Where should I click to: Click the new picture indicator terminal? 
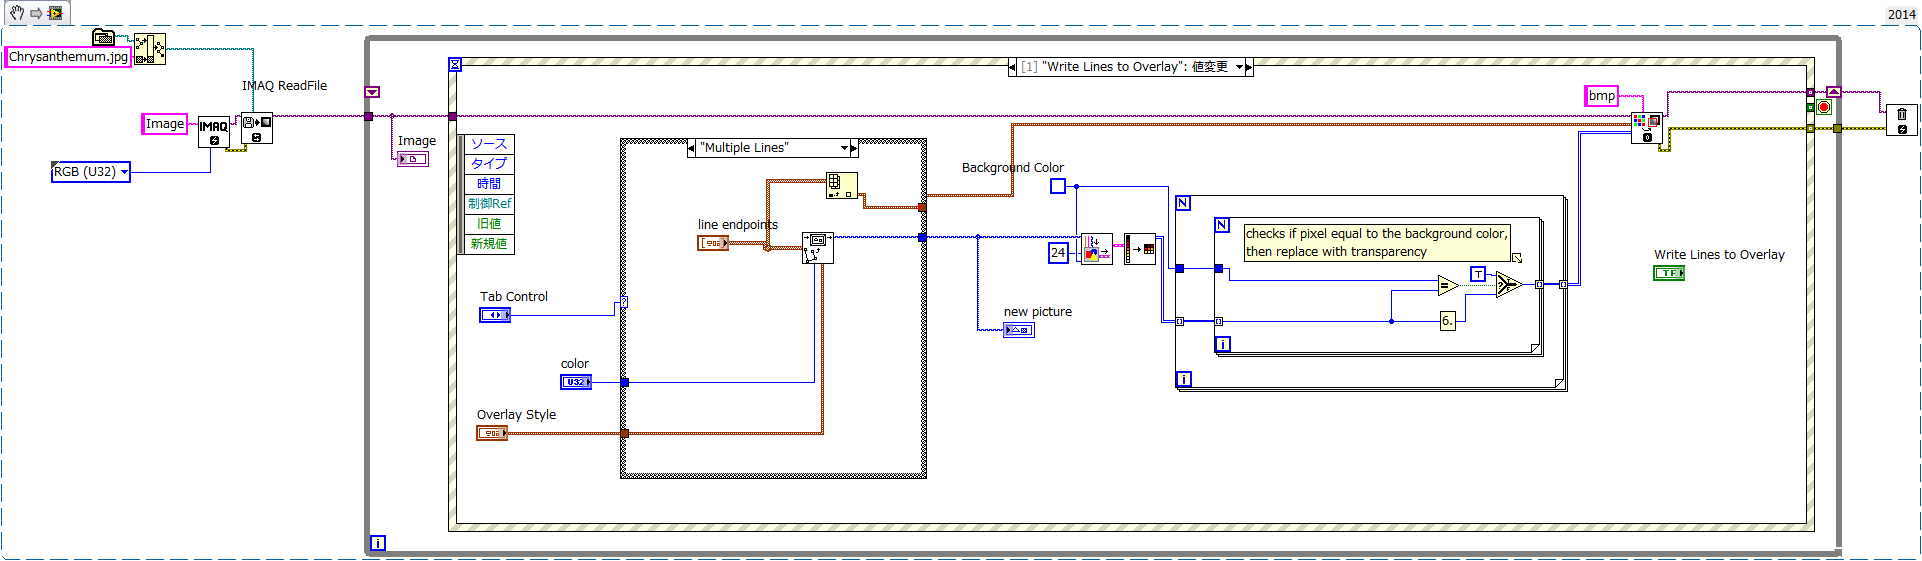(x=1019, y=330)
